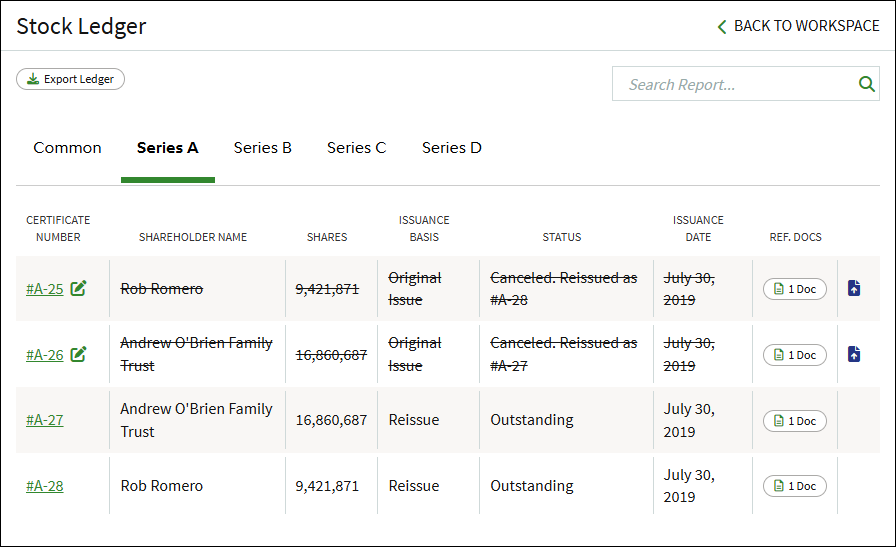Image resolution: width=896 pixels, height=547 pixels.
Task: Click the back chevron beside Back to Workspace
Action: point(722,26)
